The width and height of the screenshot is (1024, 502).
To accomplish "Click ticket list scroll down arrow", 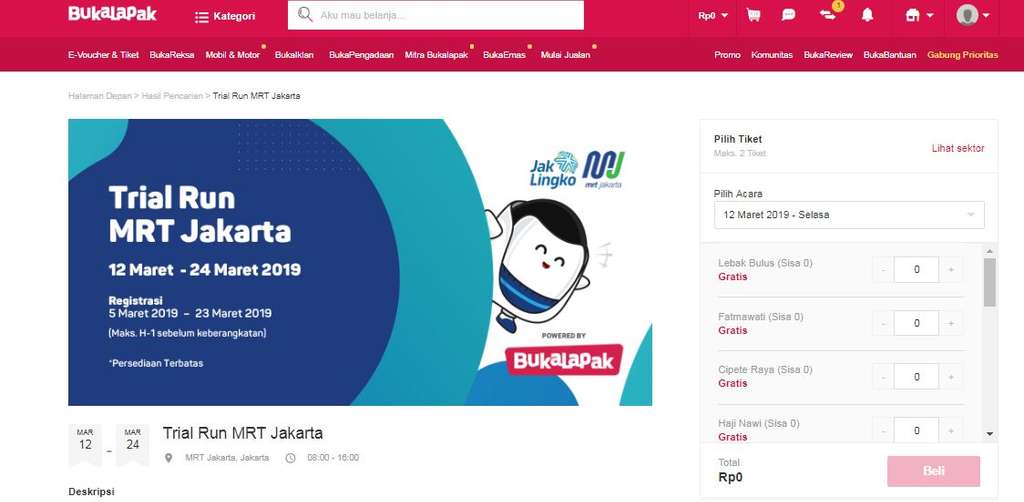I will (x=989, y=433).
